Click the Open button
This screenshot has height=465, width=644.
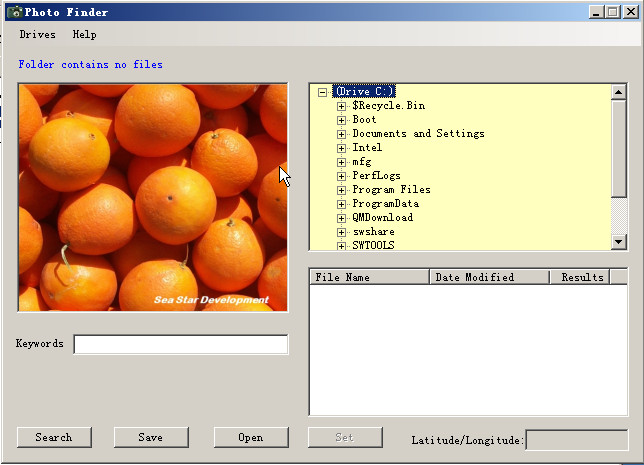(x=251, y=437)
